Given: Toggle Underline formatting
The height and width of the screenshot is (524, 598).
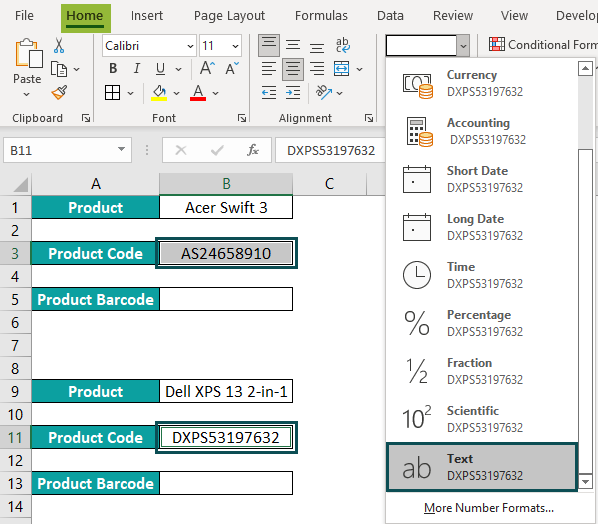Looking at the screenshot, I should point(160,69).
